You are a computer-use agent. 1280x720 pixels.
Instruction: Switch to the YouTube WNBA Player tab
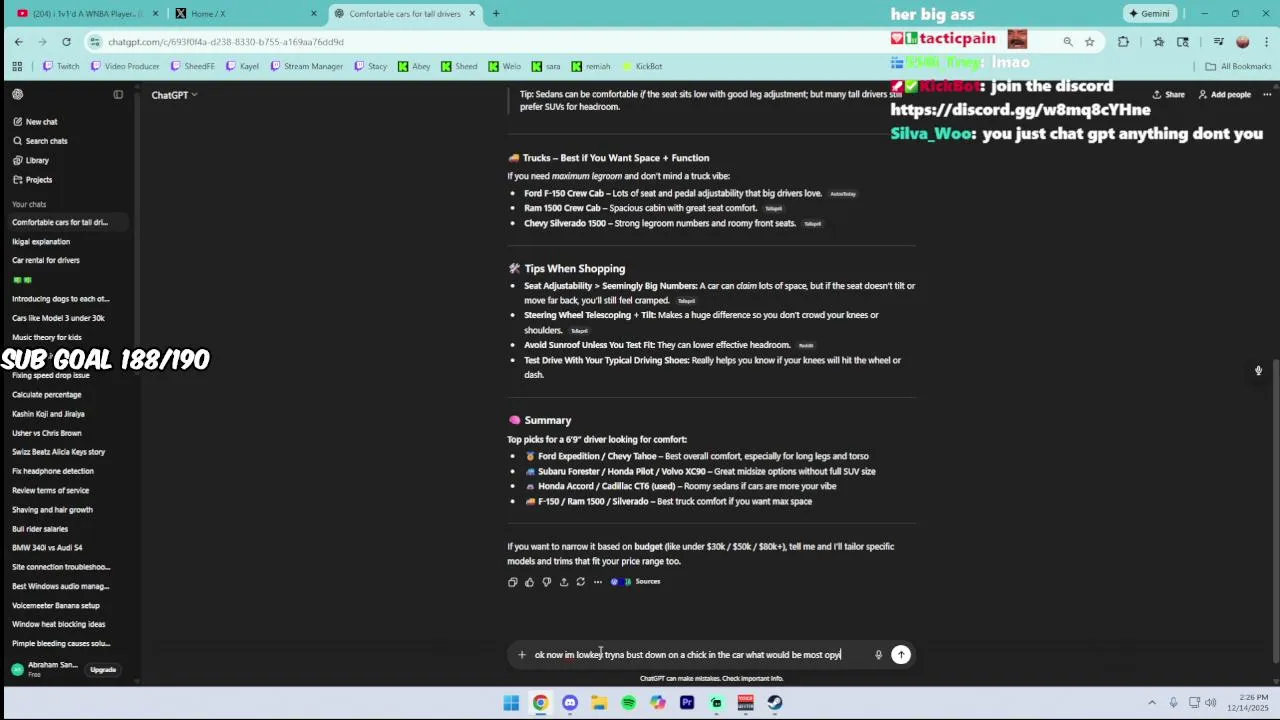pyautogui.click(x=85, y=14)
